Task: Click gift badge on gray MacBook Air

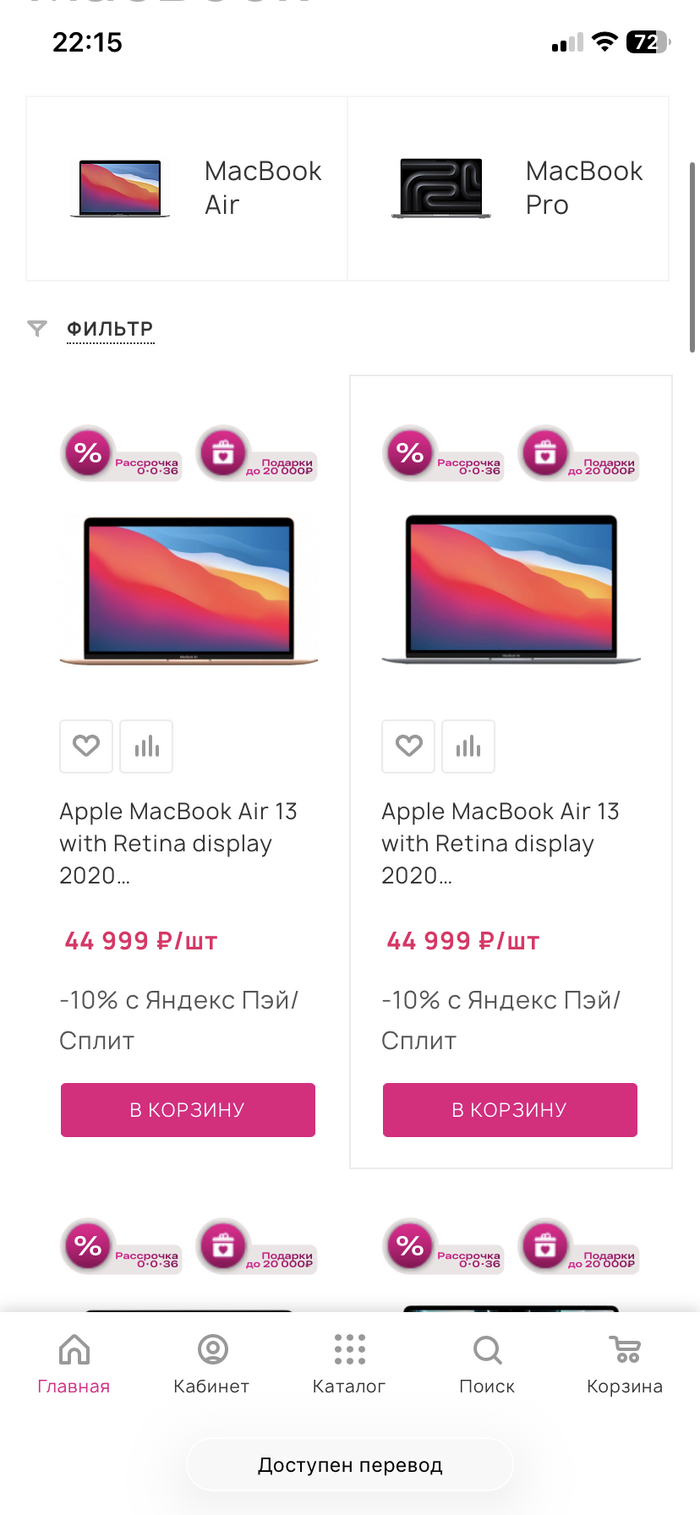Action: click(x=544, y=453)
